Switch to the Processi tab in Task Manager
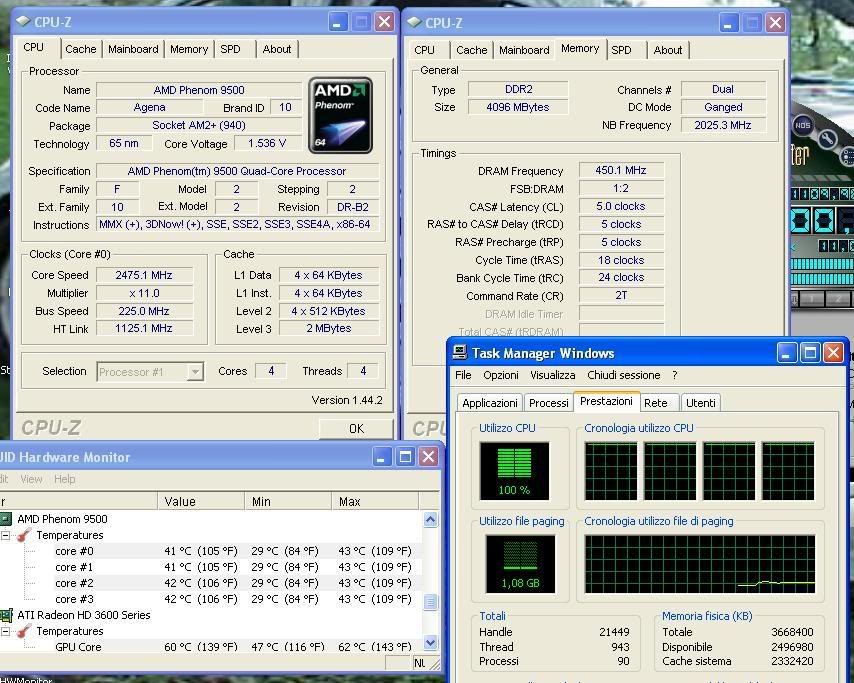Viewport: 854px width, 683px height. tap(548, 403)
